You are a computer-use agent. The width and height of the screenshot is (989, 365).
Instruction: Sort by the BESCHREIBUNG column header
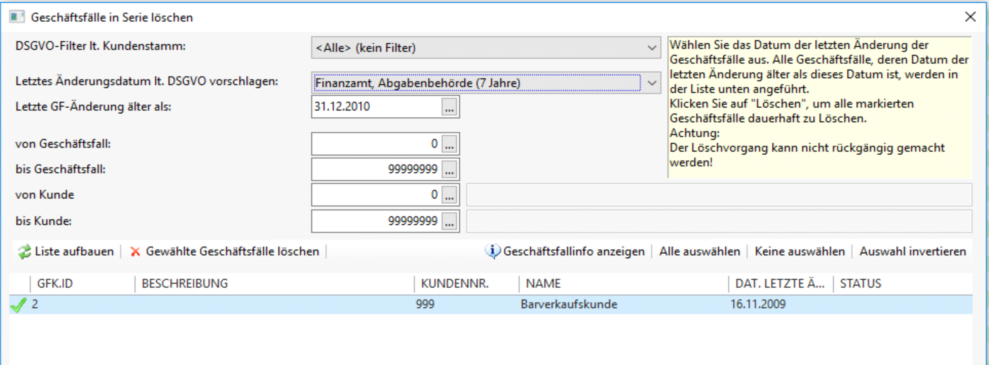(274, 284)
